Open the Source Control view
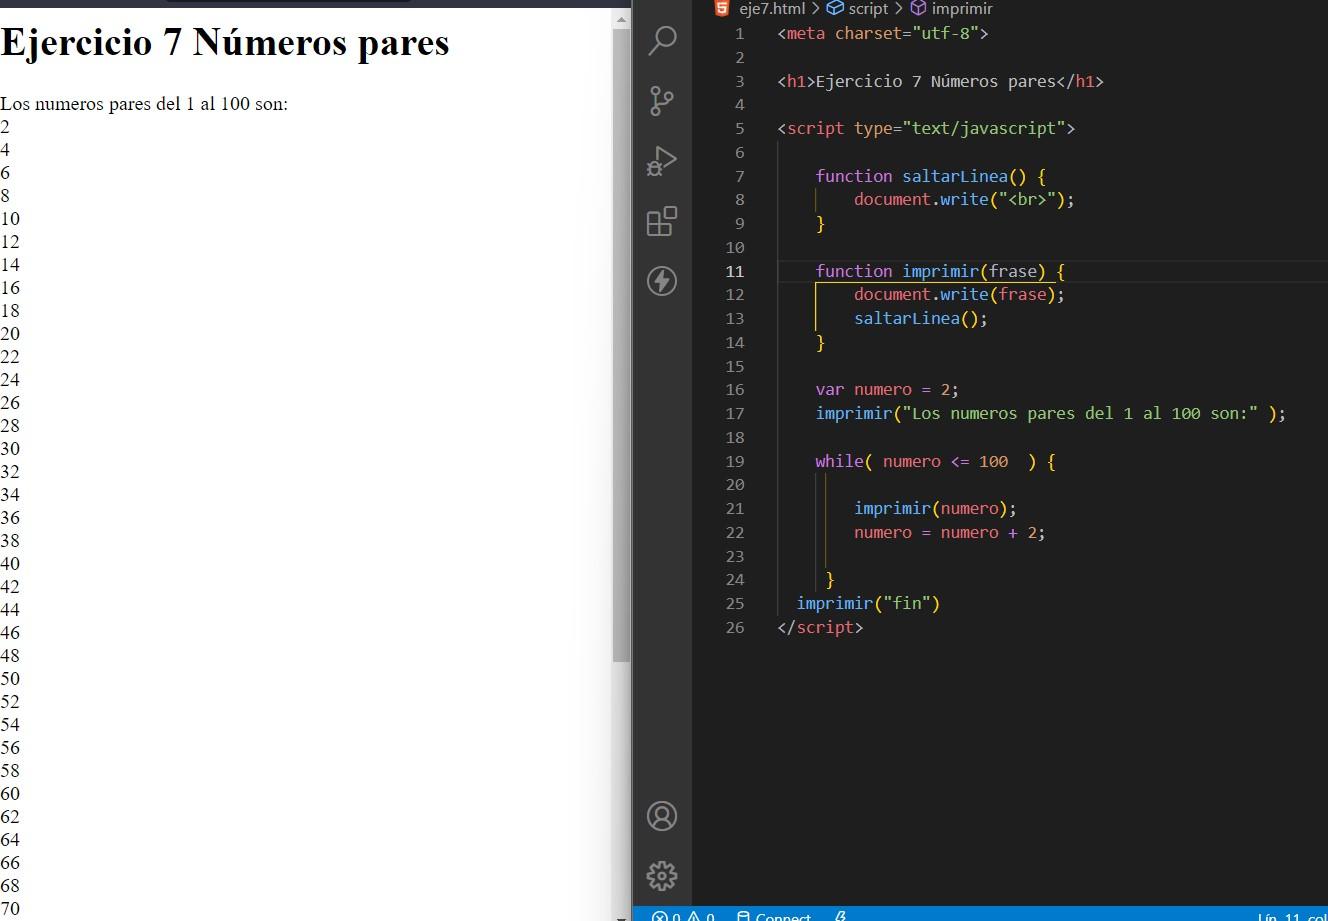1328x921 pixels. 662,101
